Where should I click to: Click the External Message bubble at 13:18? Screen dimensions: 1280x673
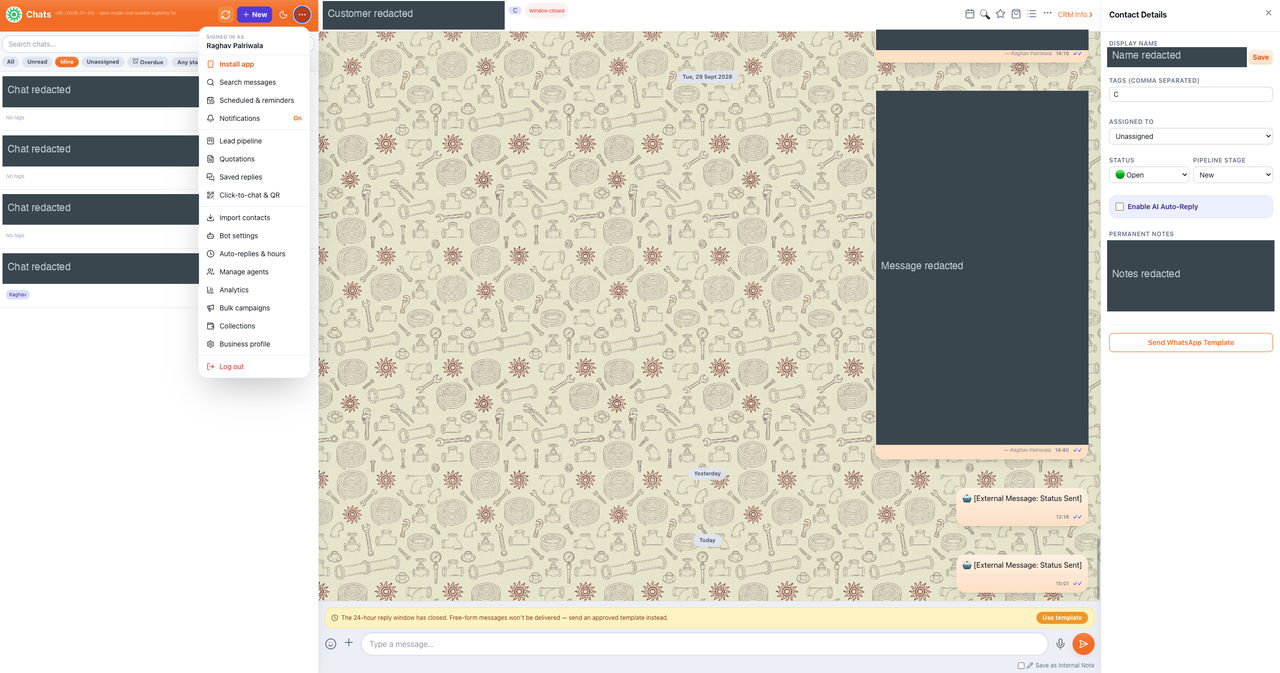coord(1021,505)
